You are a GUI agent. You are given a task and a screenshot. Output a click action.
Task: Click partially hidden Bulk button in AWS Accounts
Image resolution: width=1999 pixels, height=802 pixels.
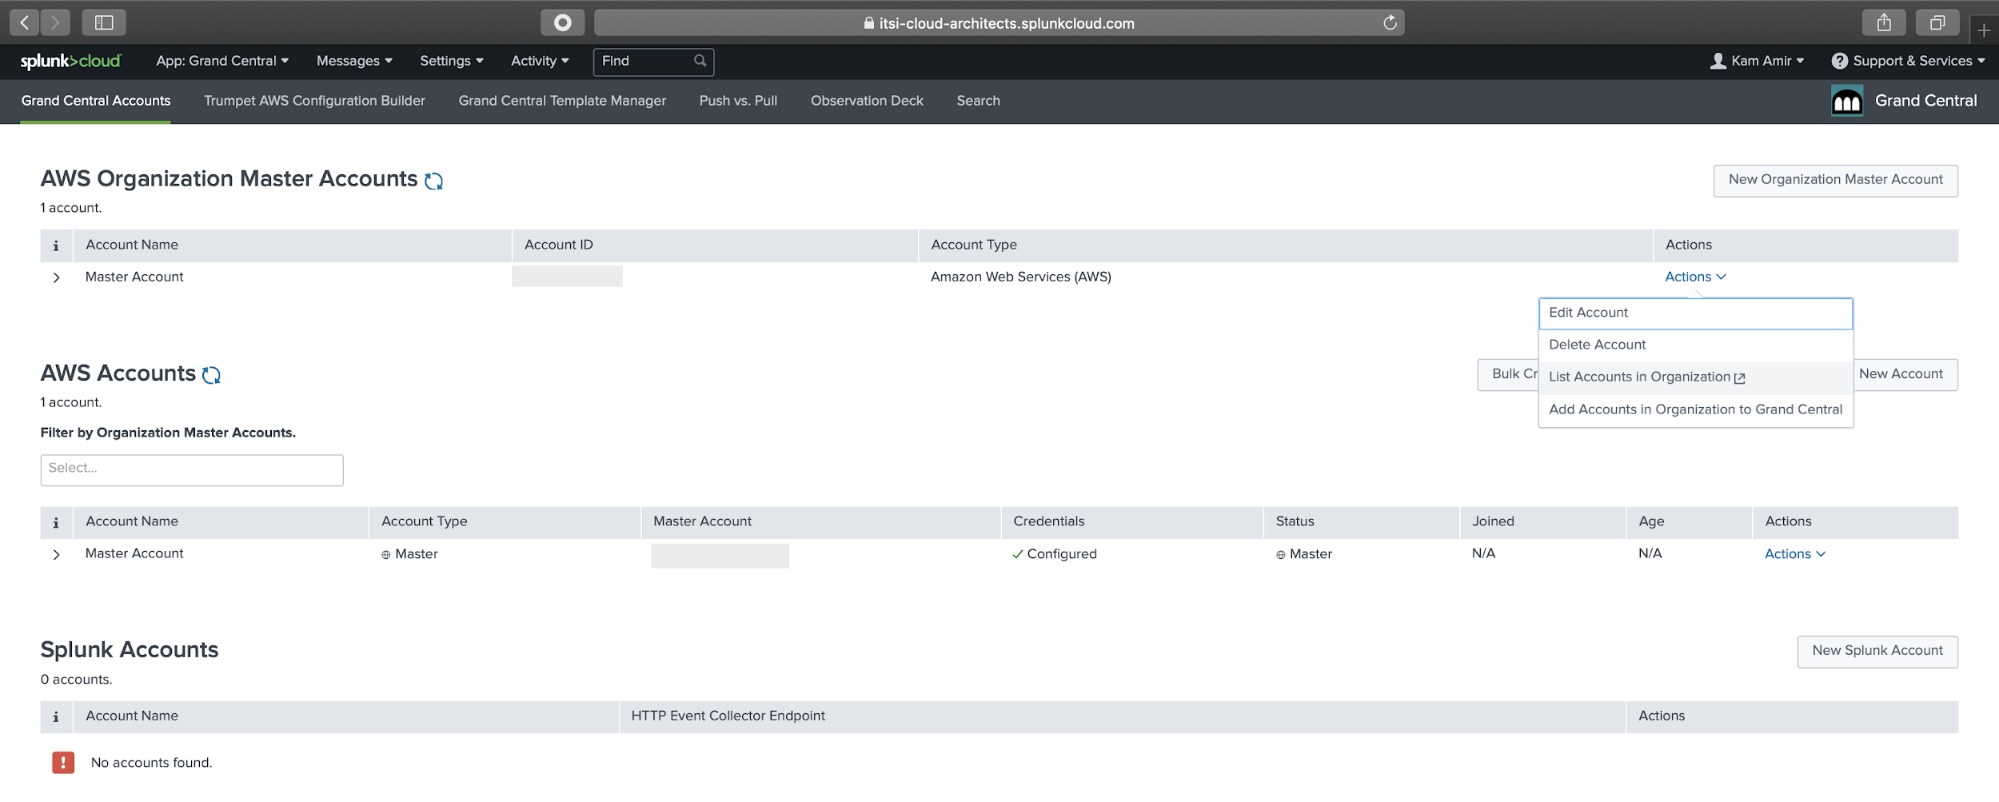[1509, 374]
